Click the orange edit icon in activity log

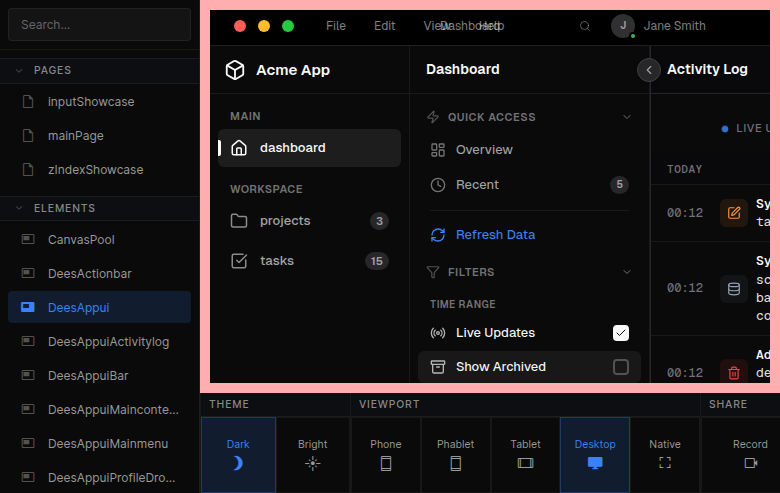point(734,213)
